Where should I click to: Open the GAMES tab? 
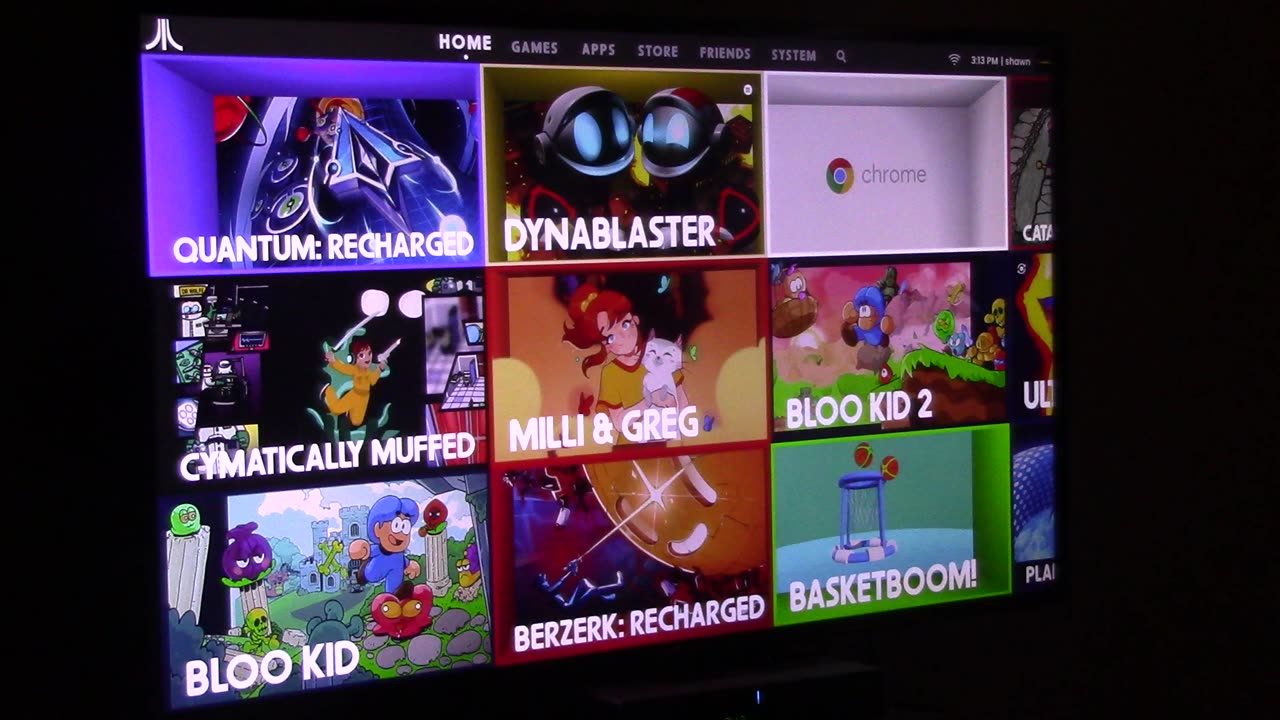(x=534, y=47)
